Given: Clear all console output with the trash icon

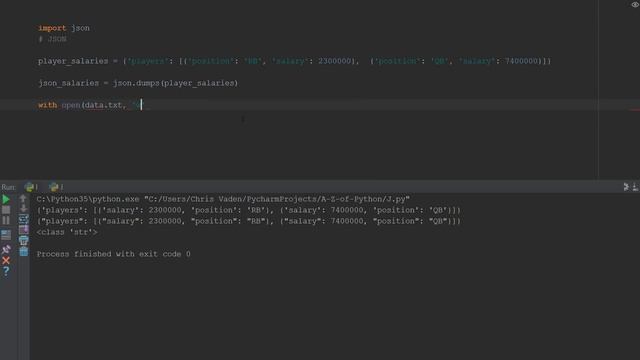Looking at the screenshot, I should pyautogui.click(x=23, y=251).
